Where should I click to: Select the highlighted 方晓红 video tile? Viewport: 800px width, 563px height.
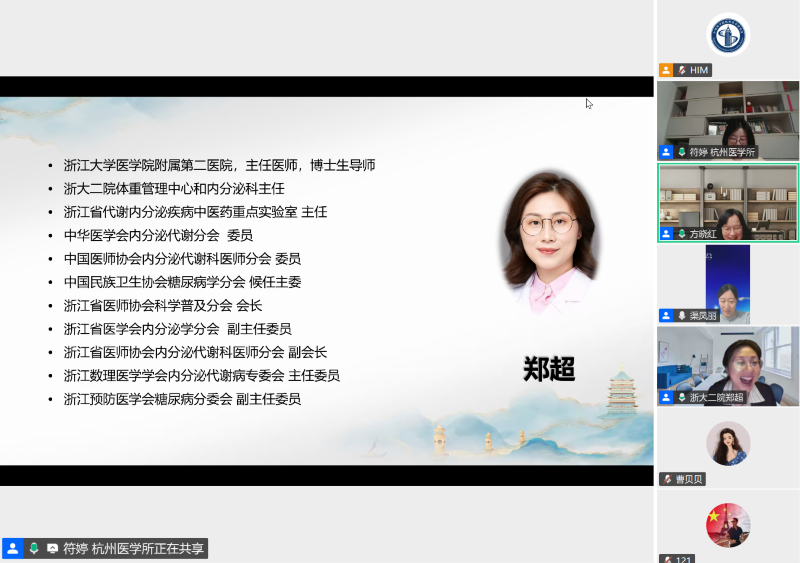coord(727,198)
